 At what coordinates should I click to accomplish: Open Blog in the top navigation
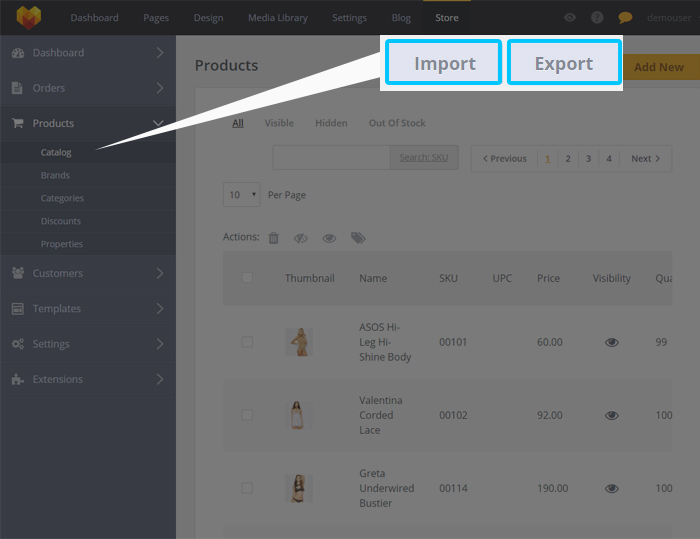[x=401, y=18]
